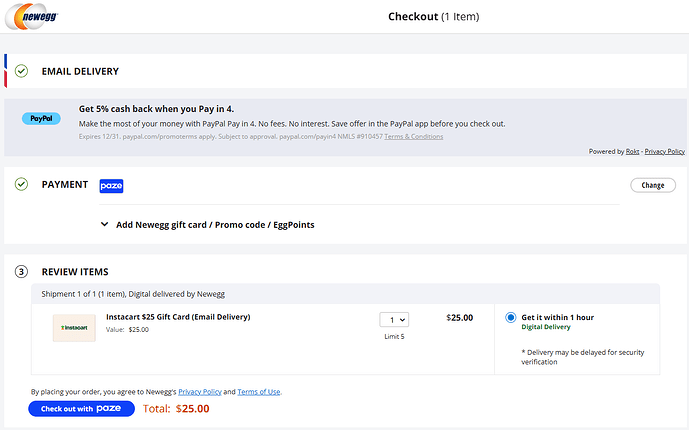Open the quantity dropdown for the gift card
This screenshot has height=430, width=689.
pyautogui.click(x=394, y=319)
